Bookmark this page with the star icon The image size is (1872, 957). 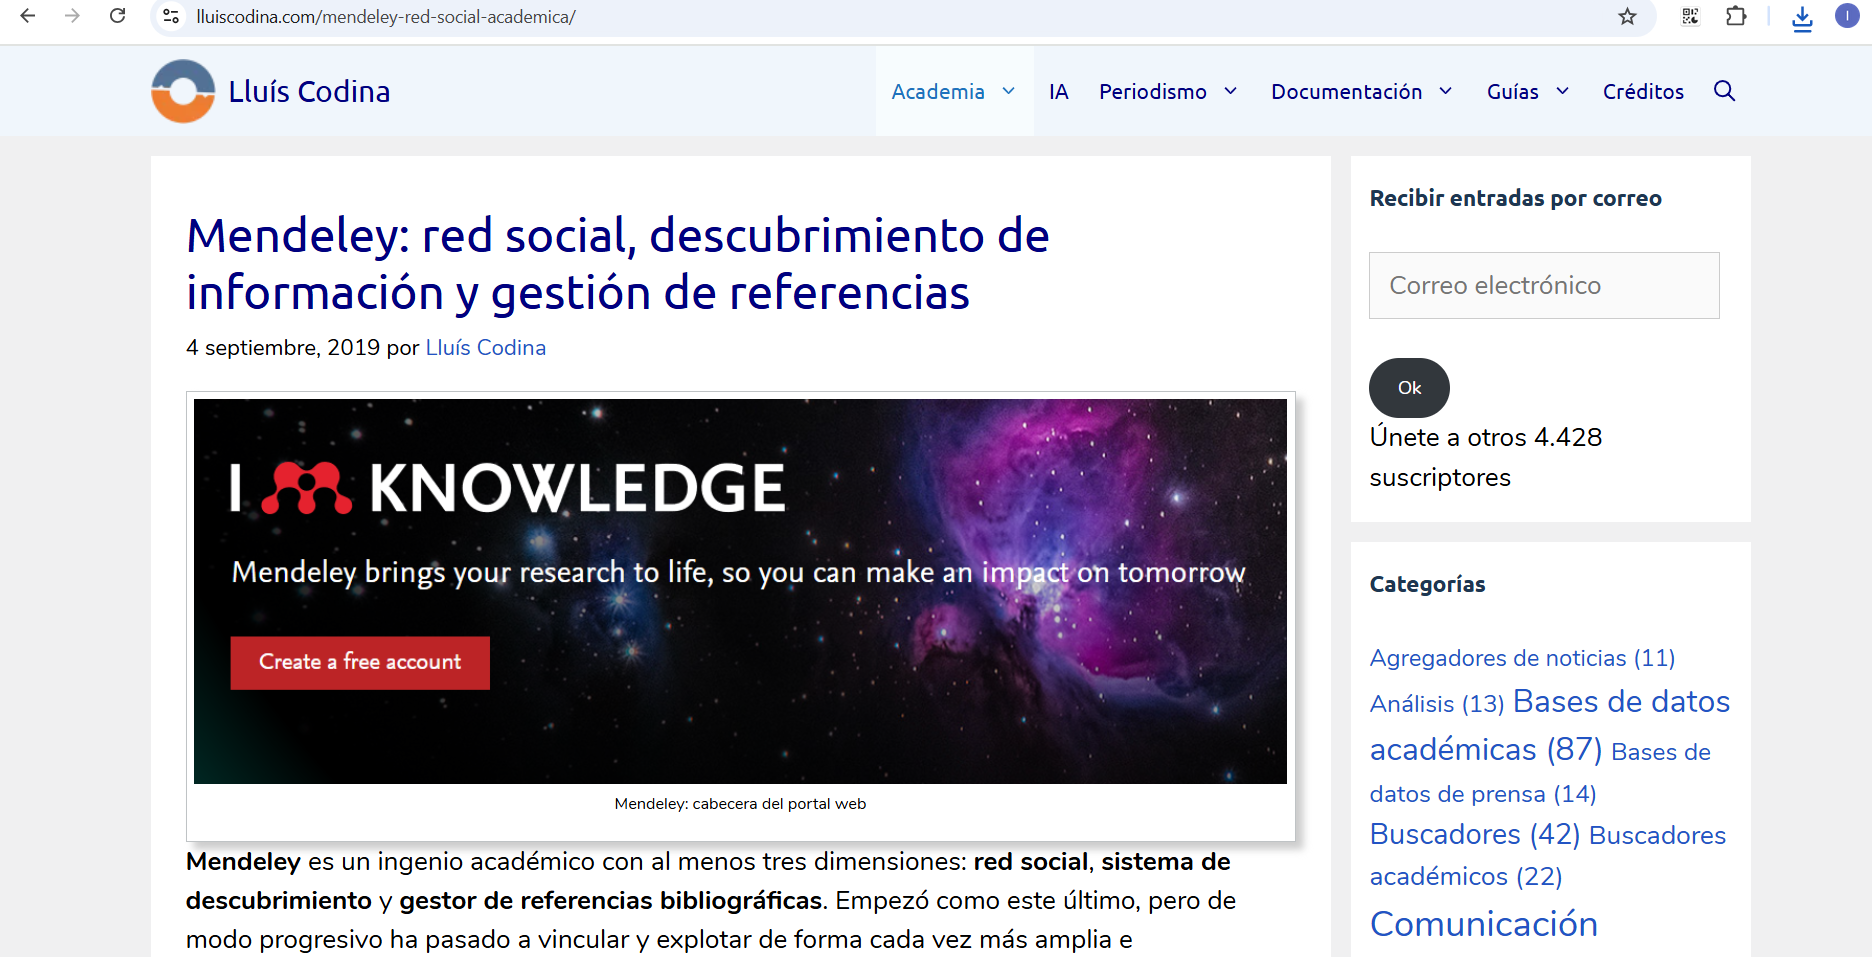click(x=1628, y=16)
